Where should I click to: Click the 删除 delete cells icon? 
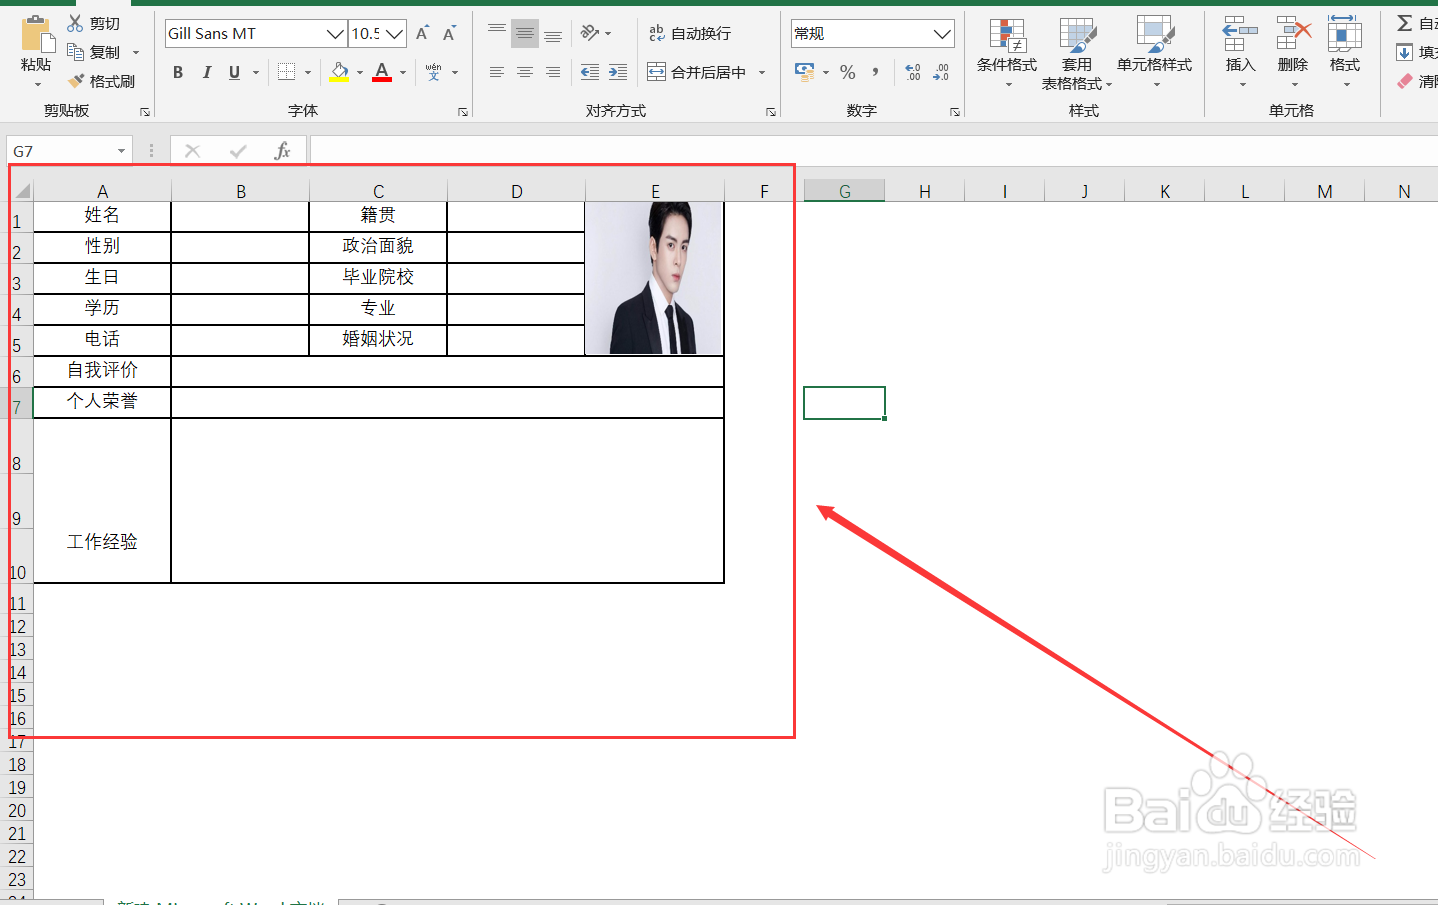1292,45
